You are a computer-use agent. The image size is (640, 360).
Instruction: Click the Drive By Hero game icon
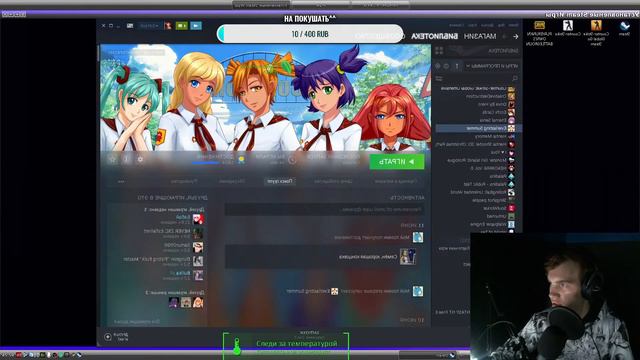pos(511,104)
